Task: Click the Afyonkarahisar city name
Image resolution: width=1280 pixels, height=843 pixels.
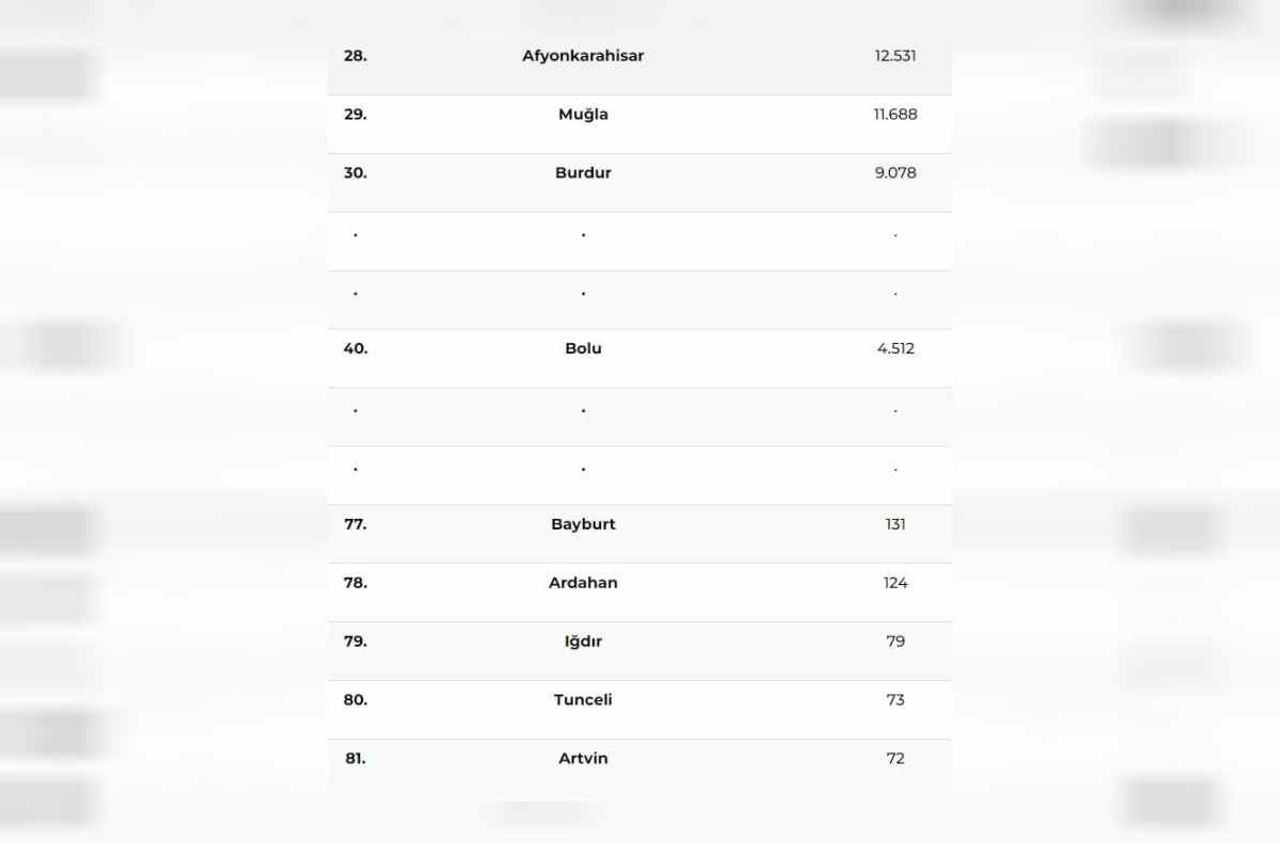Action: coord(583,56)
